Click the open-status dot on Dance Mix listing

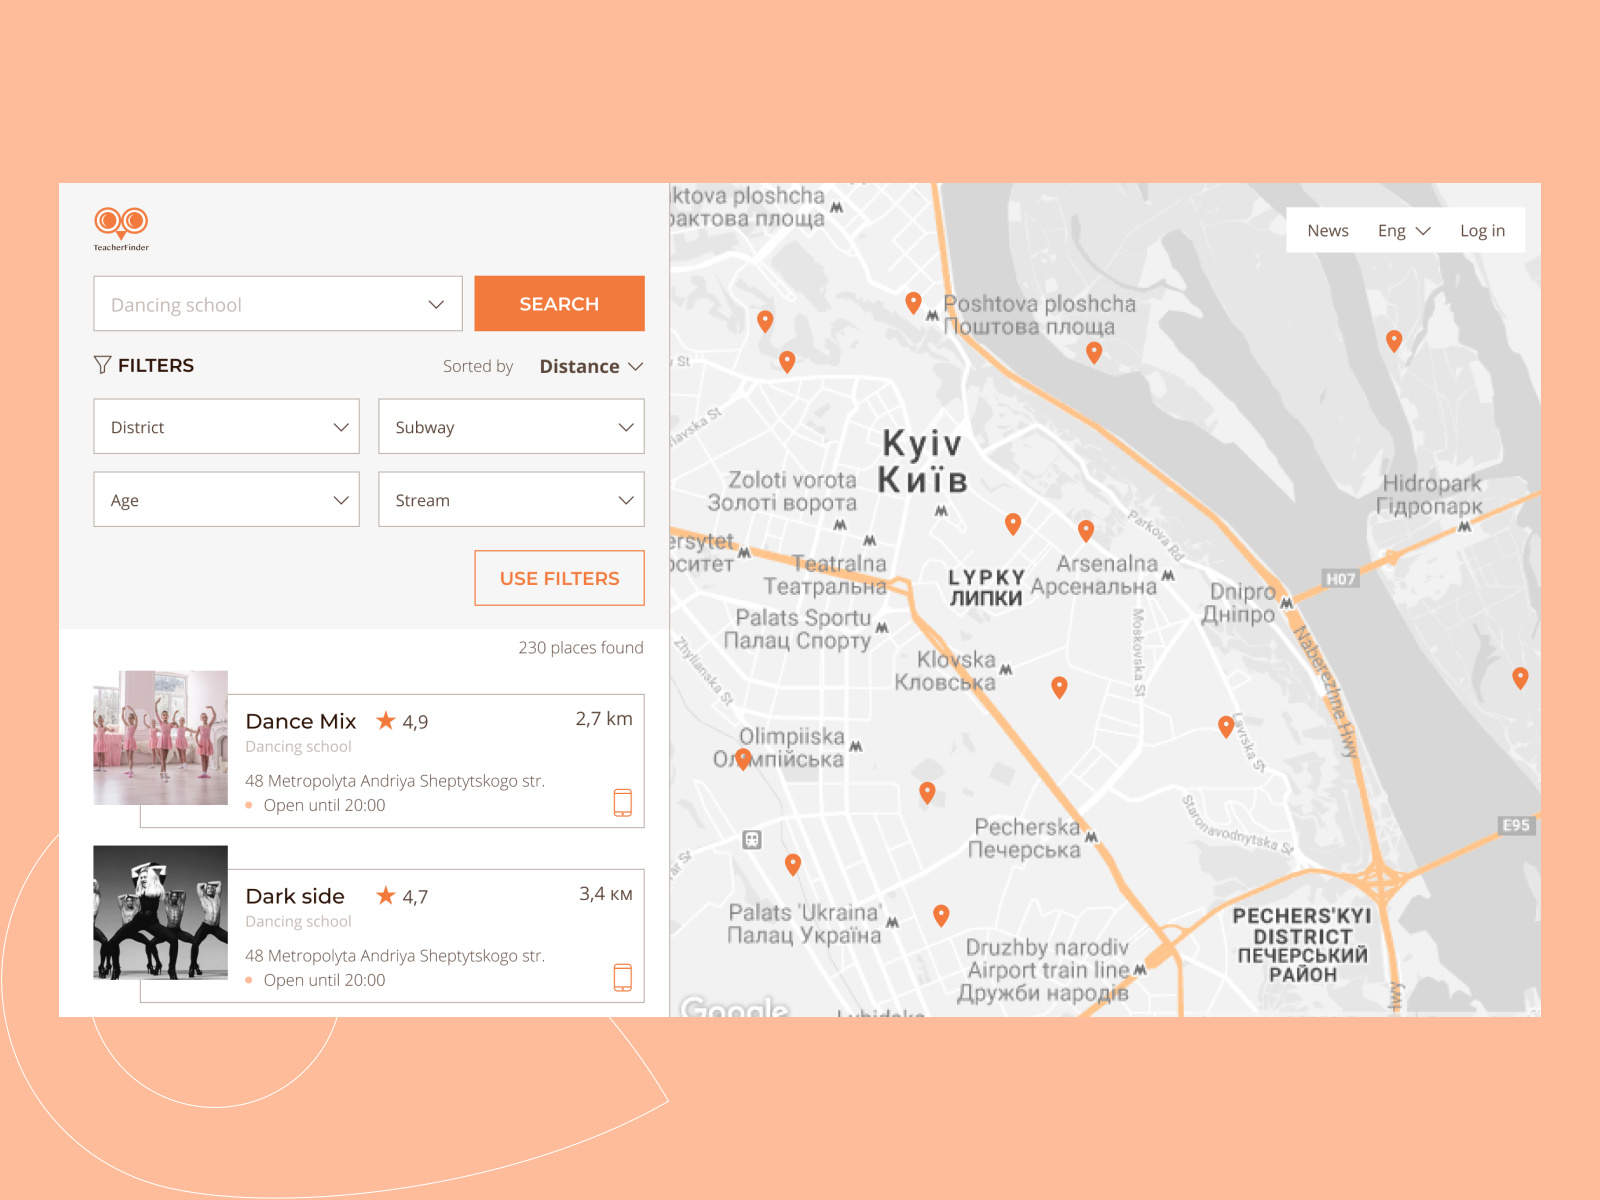coord(249,805)
